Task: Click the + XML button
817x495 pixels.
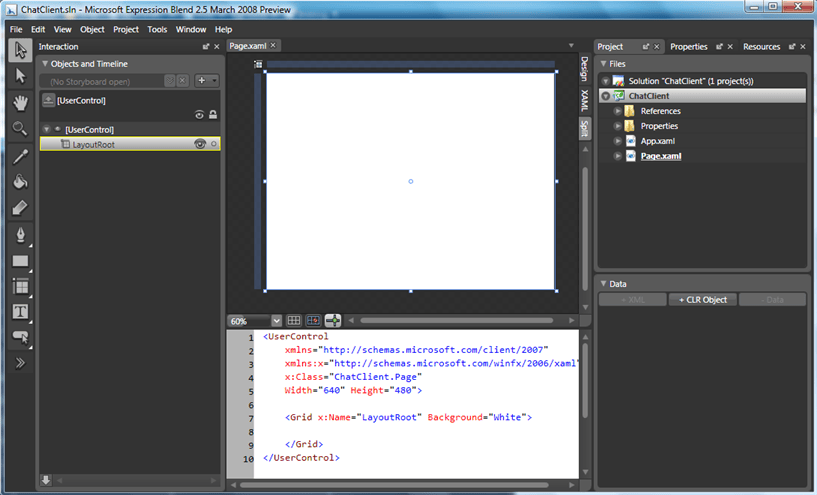Action: (x=633, y=300)
